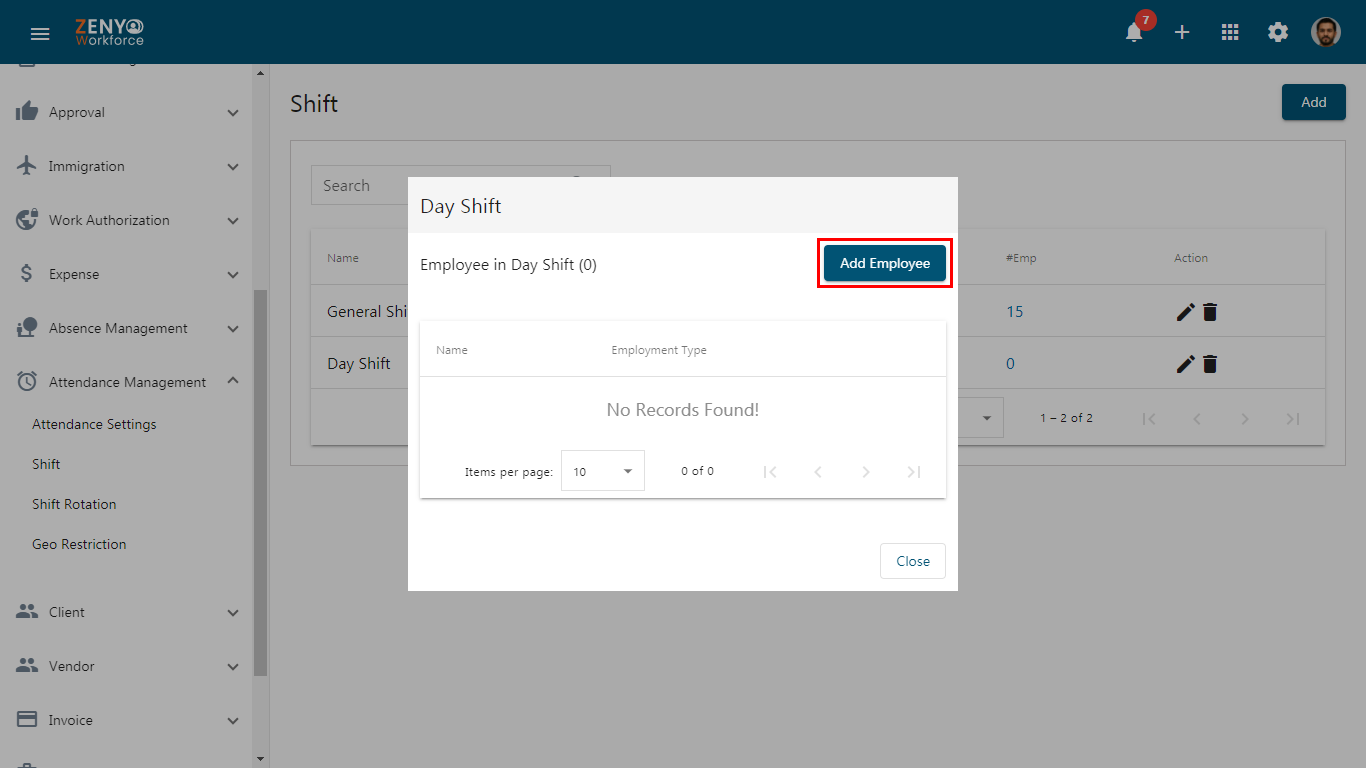The width and height of the screenshot is (1366, 768).
Task: Click the Action column header
Action: coord(1191,258)
